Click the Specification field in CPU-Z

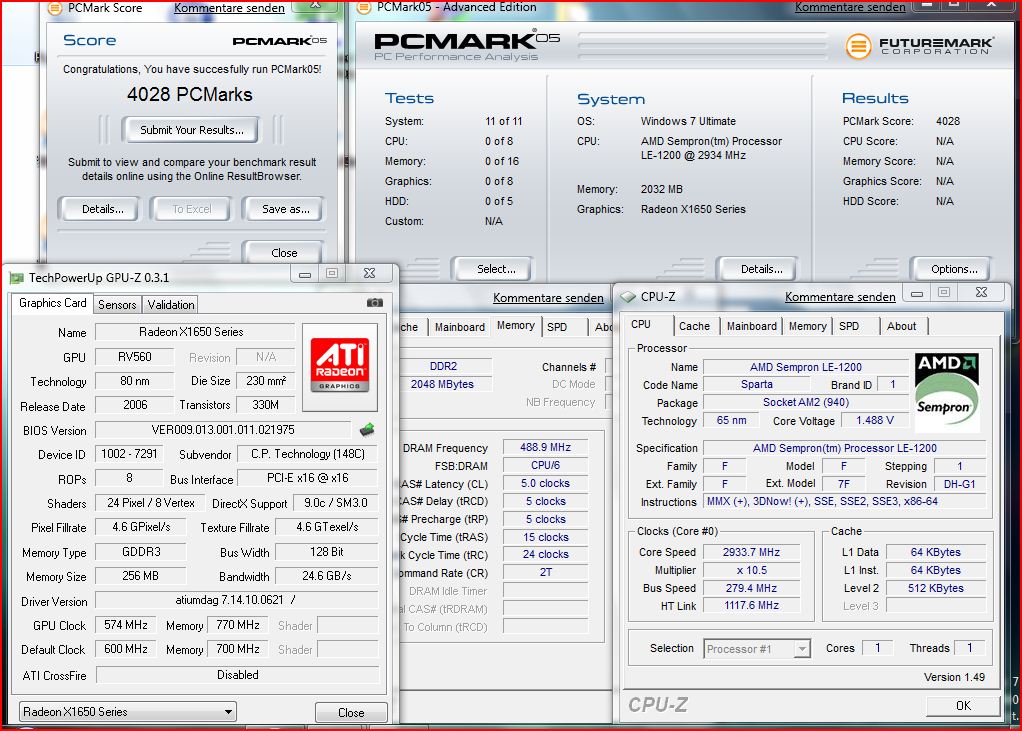point(845,448)
